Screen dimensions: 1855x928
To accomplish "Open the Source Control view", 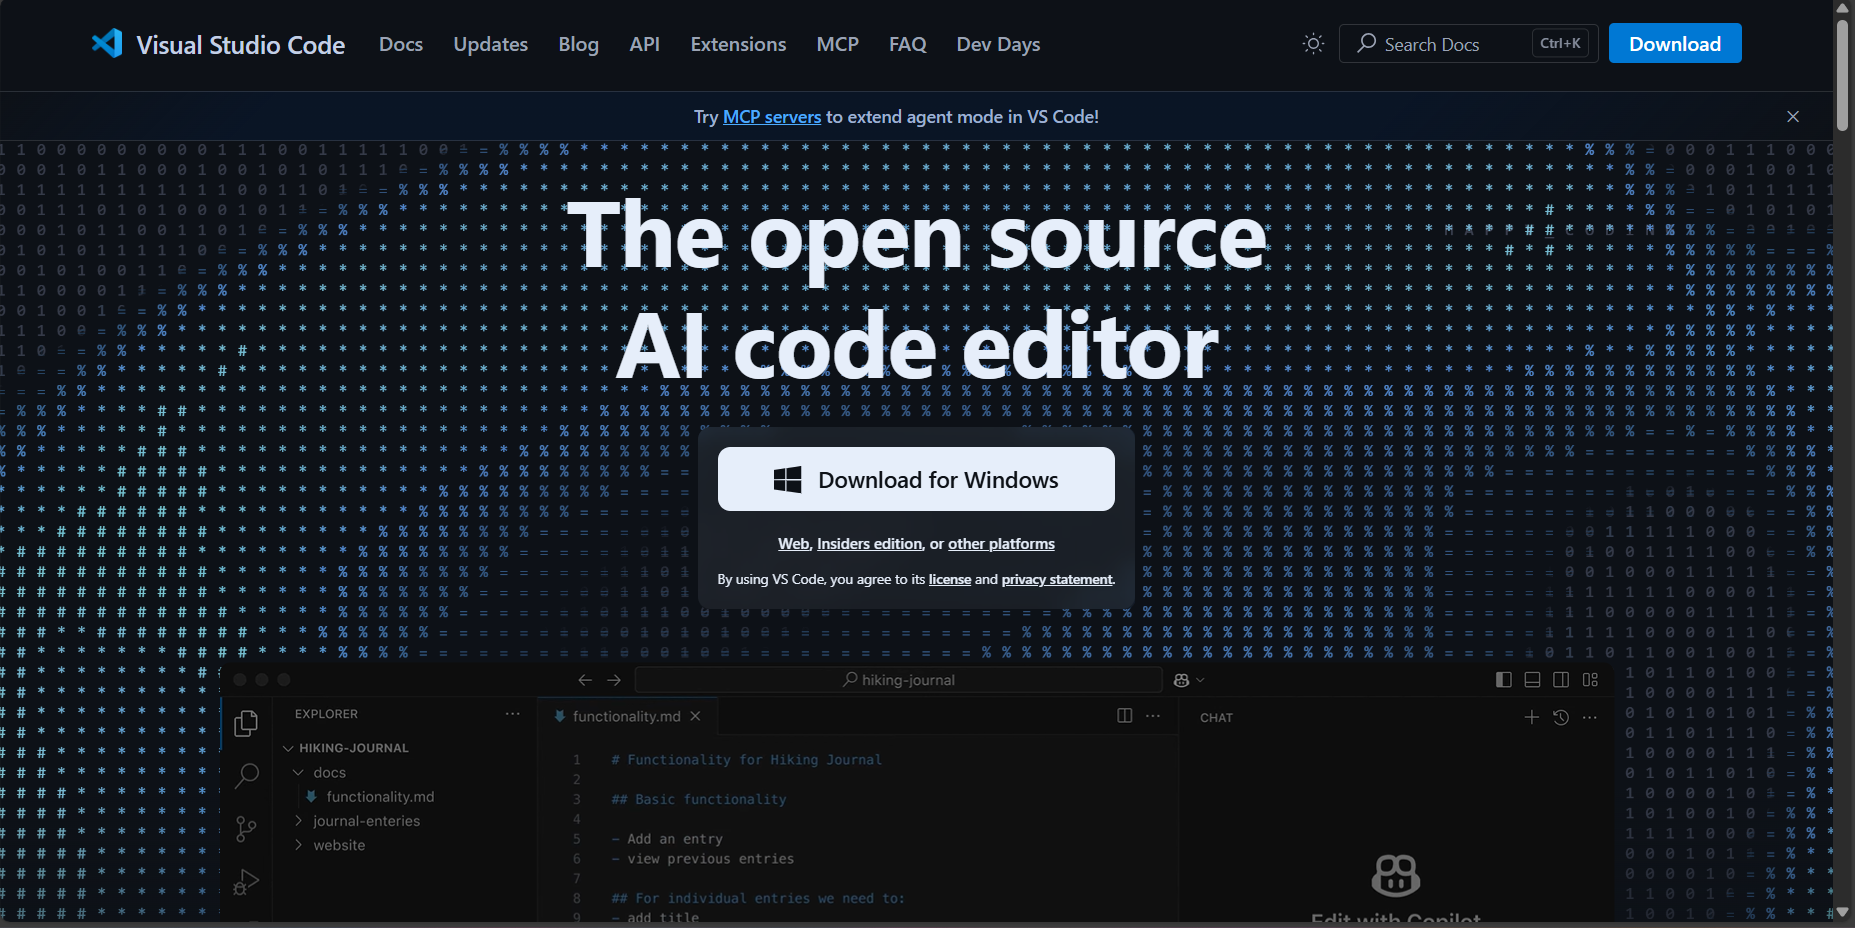I will click(246, 829).
